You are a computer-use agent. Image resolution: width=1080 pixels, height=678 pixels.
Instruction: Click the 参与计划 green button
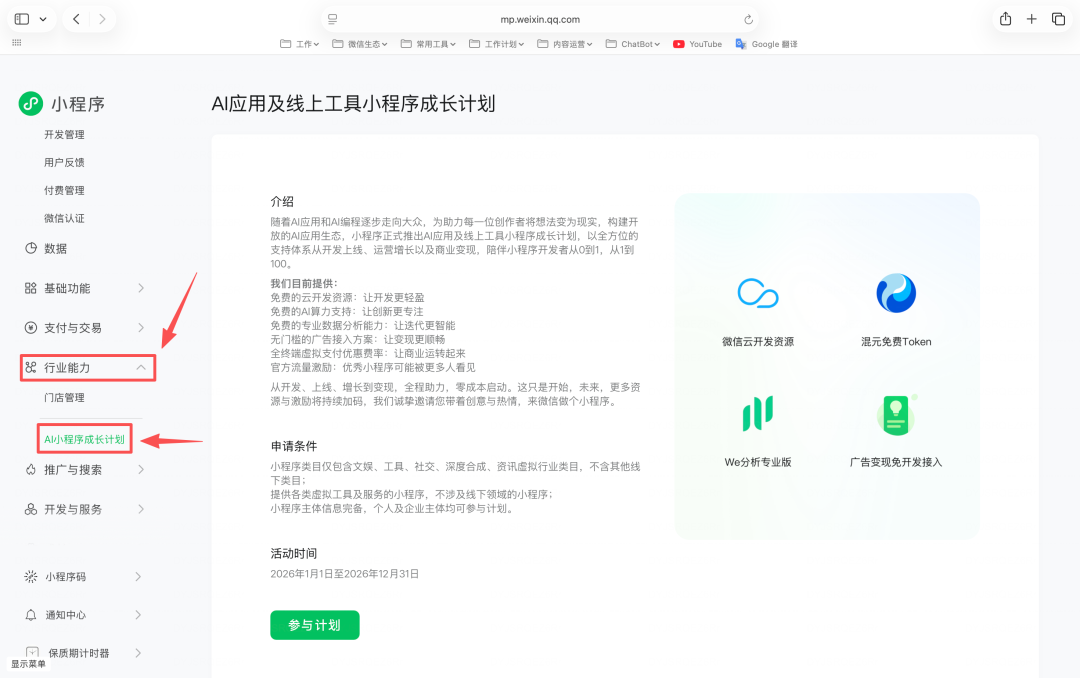click(x=314, y=624)
